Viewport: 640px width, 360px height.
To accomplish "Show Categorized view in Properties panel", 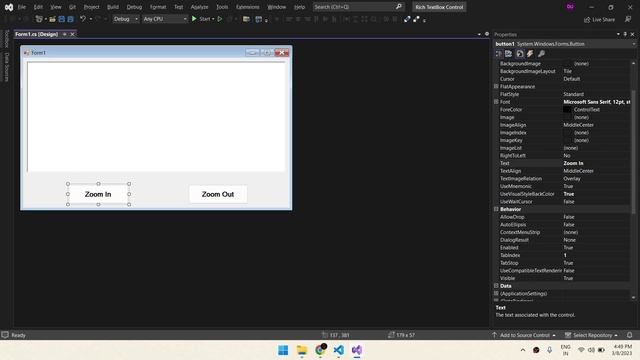I will (x=499, y=53).
